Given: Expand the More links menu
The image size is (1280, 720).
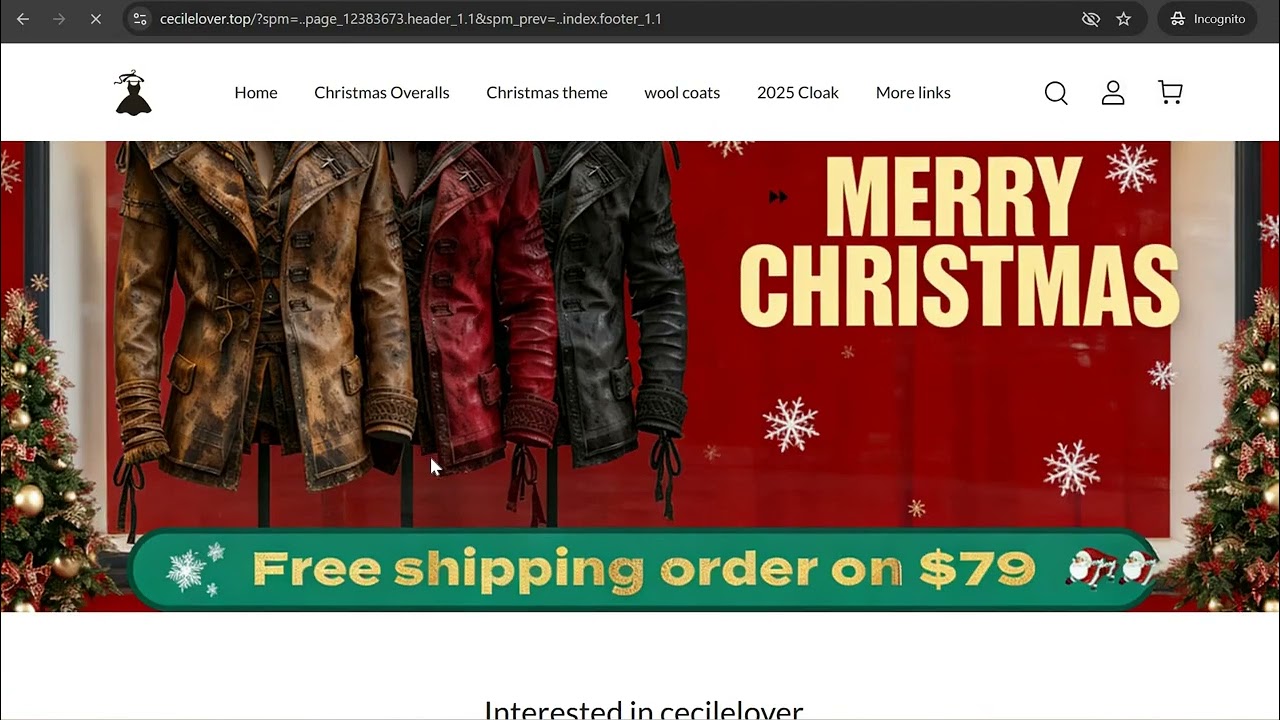Looking at the screenshot, I should pos(913,93).
